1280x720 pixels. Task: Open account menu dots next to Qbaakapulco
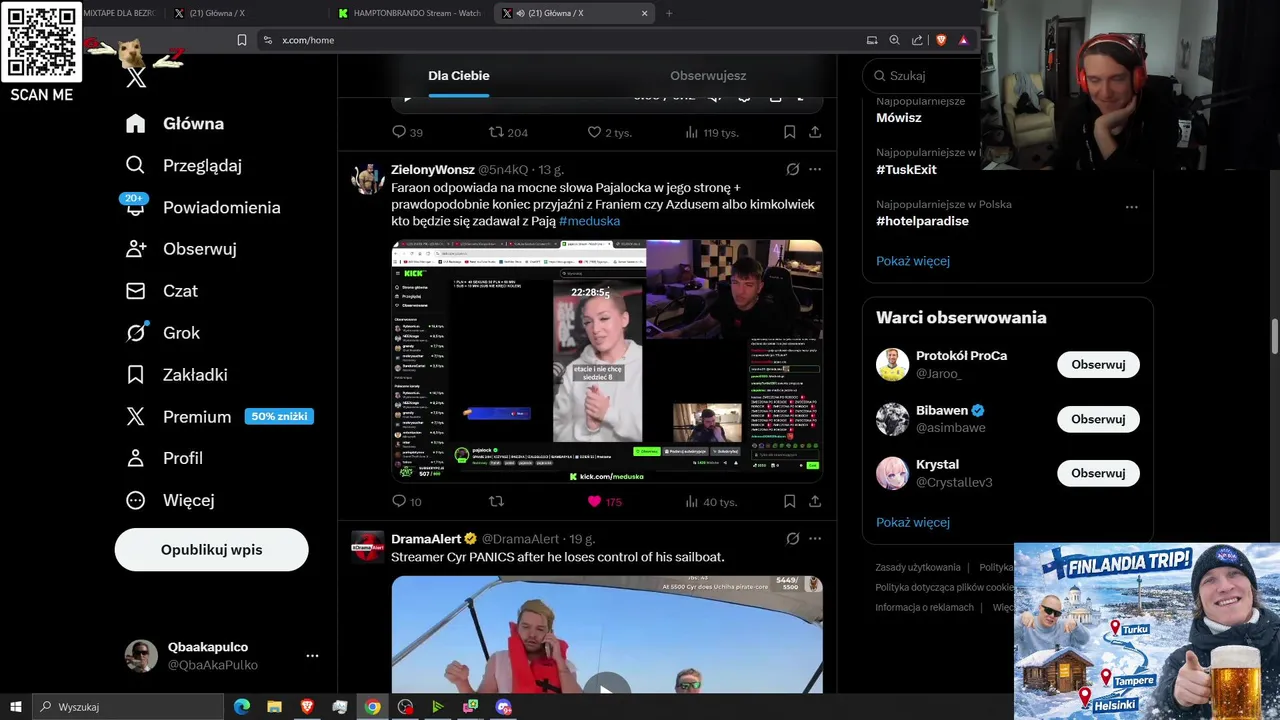312,656
